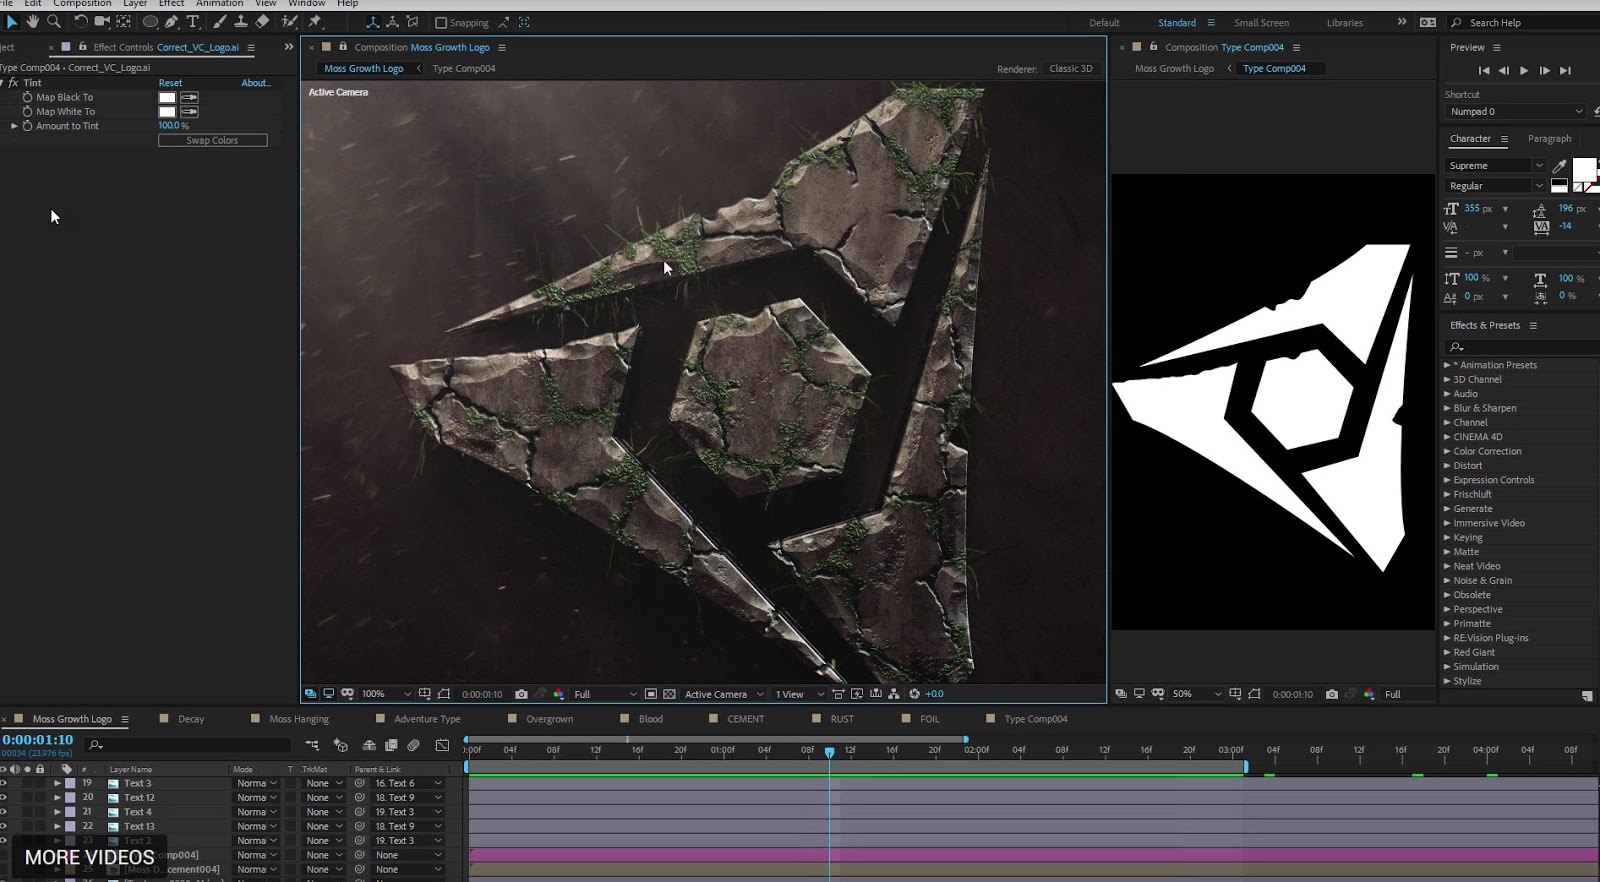Image resolution: width=1600 pixels, height=882 pixels.
Task: Play the preview
Action: click(x=1524, y=70)
